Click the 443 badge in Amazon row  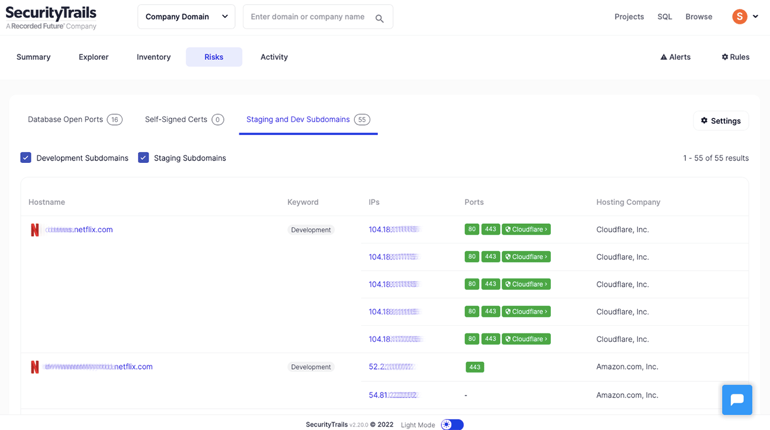[x=474, y=367]
